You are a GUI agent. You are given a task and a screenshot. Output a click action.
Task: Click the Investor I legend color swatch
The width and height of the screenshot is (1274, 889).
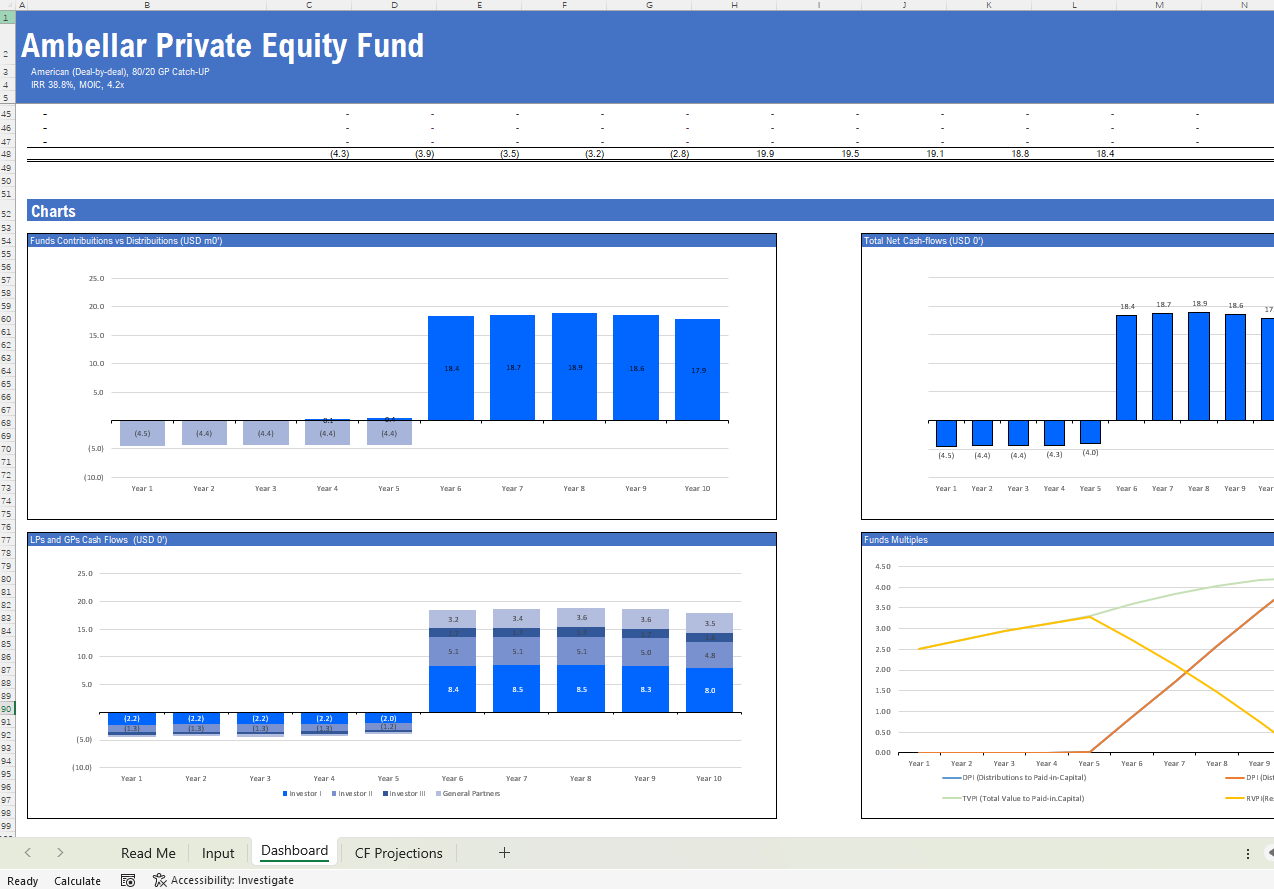[x=285, y=794]
